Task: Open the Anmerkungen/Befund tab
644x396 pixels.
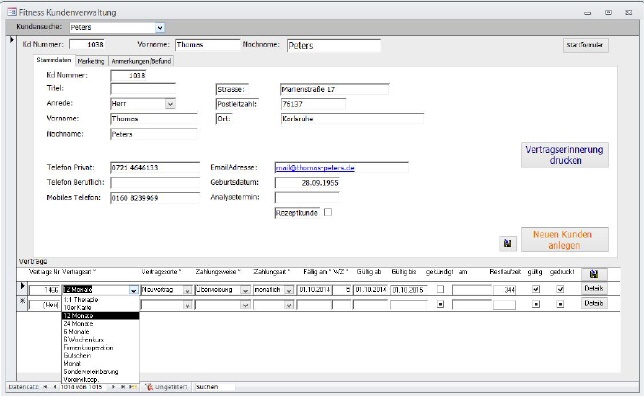Action: [141, 61]
